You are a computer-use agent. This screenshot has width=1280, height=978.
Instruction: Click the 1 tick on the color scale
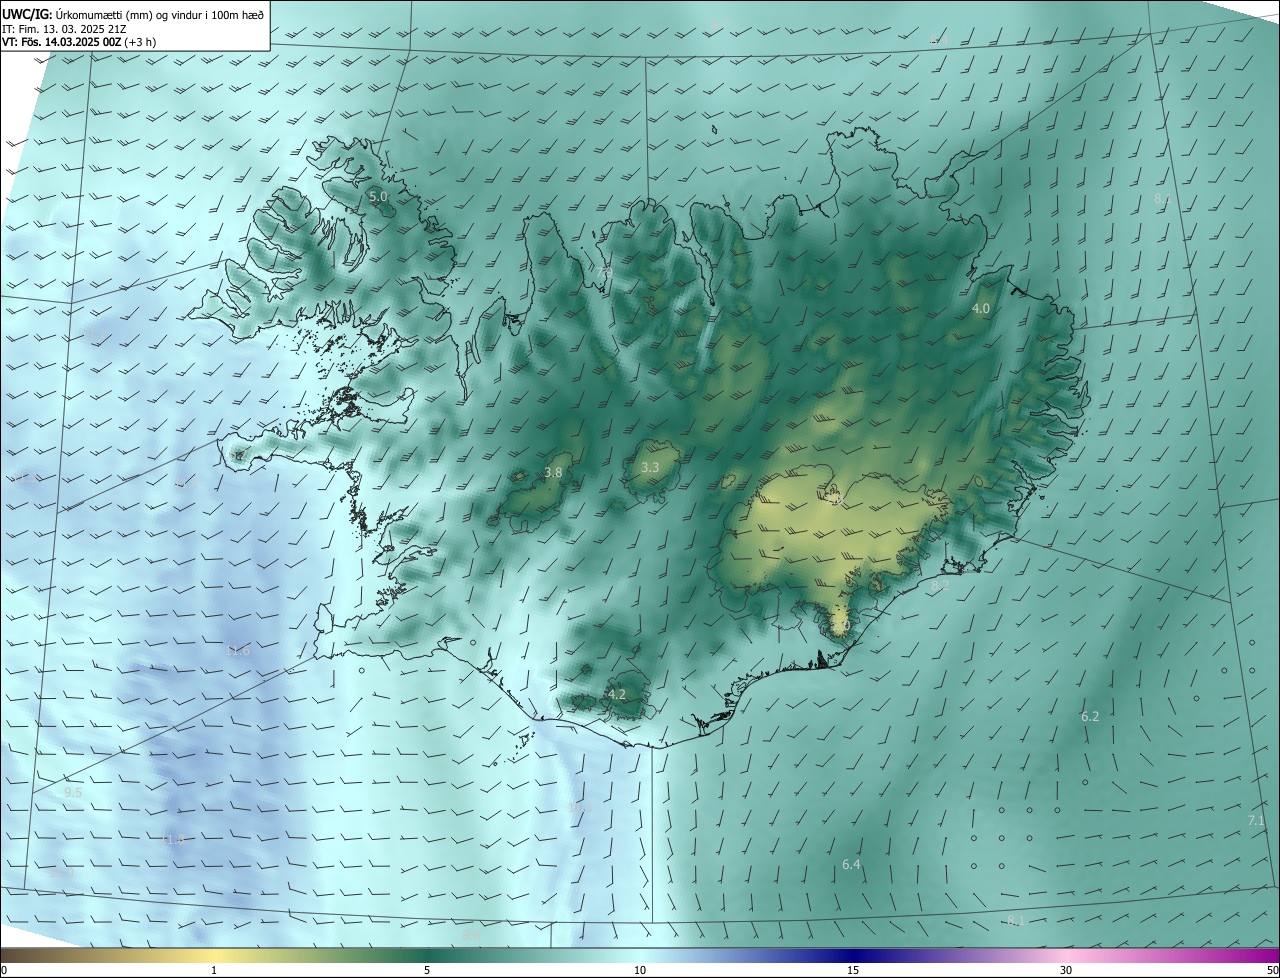214,970
